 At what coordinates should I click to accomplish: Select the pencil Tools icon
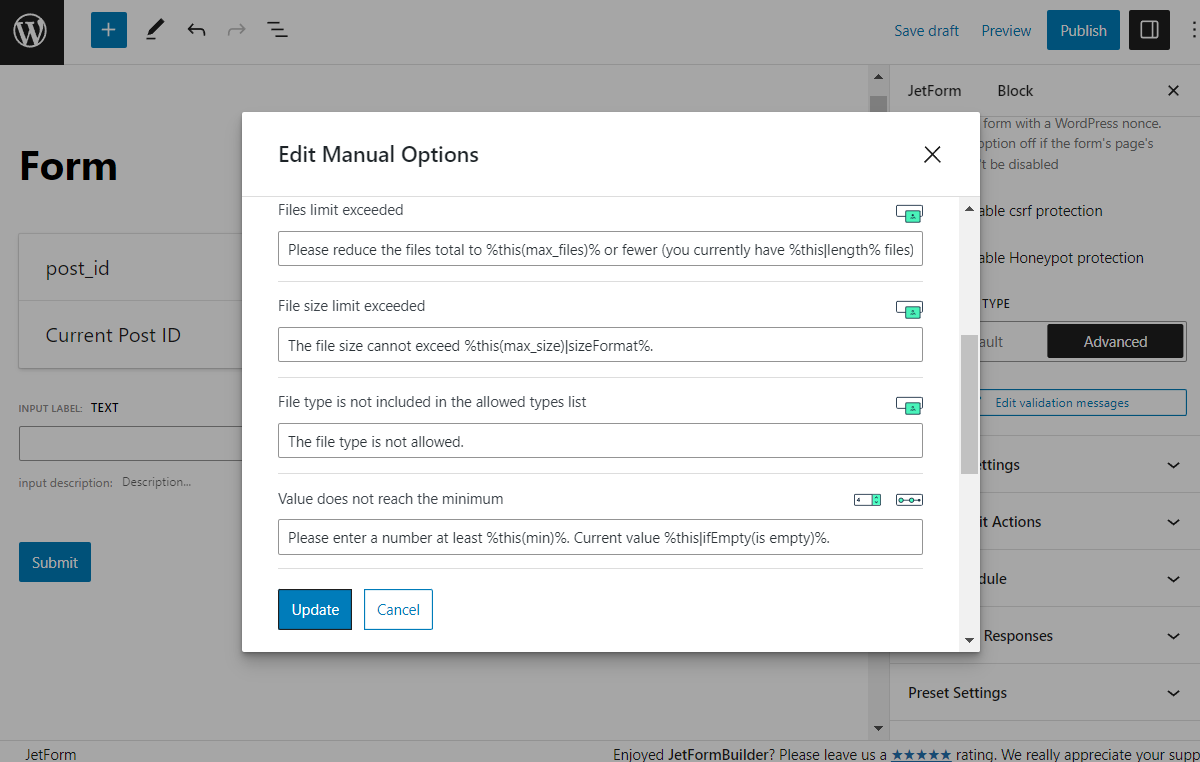click(x=154, y=30)
